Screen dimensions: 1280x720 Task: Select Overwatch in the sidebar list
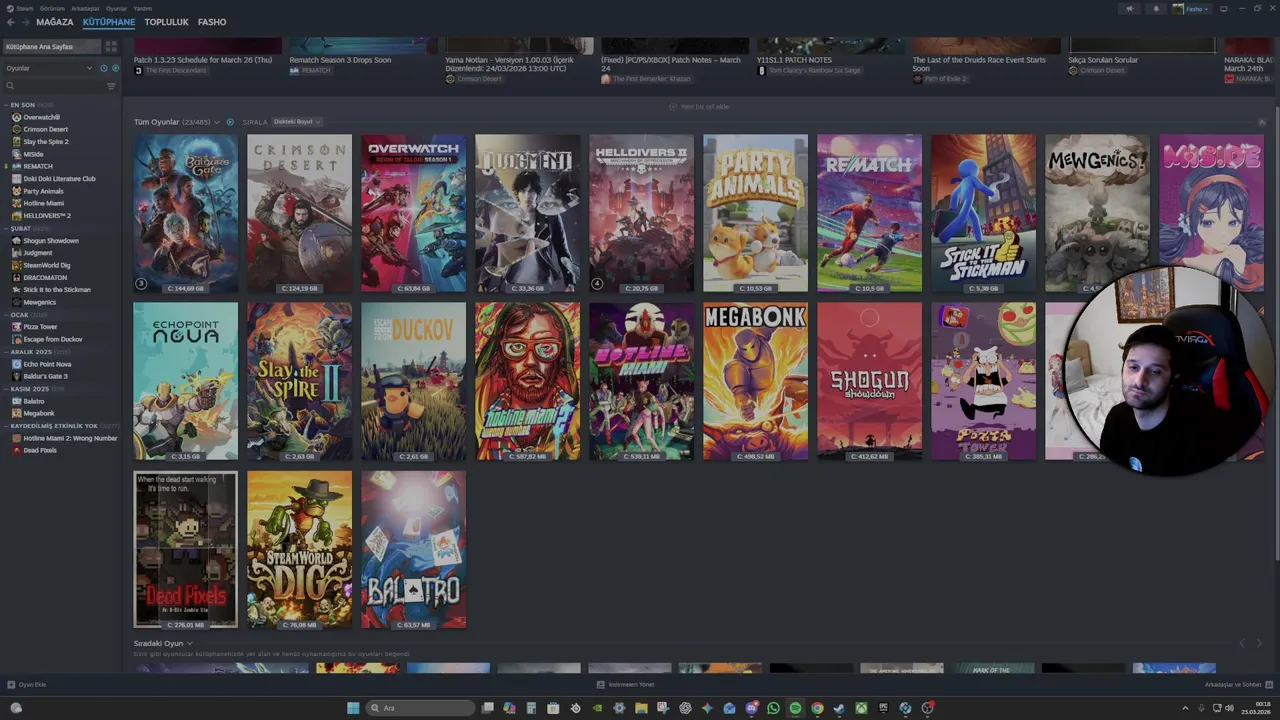[x=42, y=117]
